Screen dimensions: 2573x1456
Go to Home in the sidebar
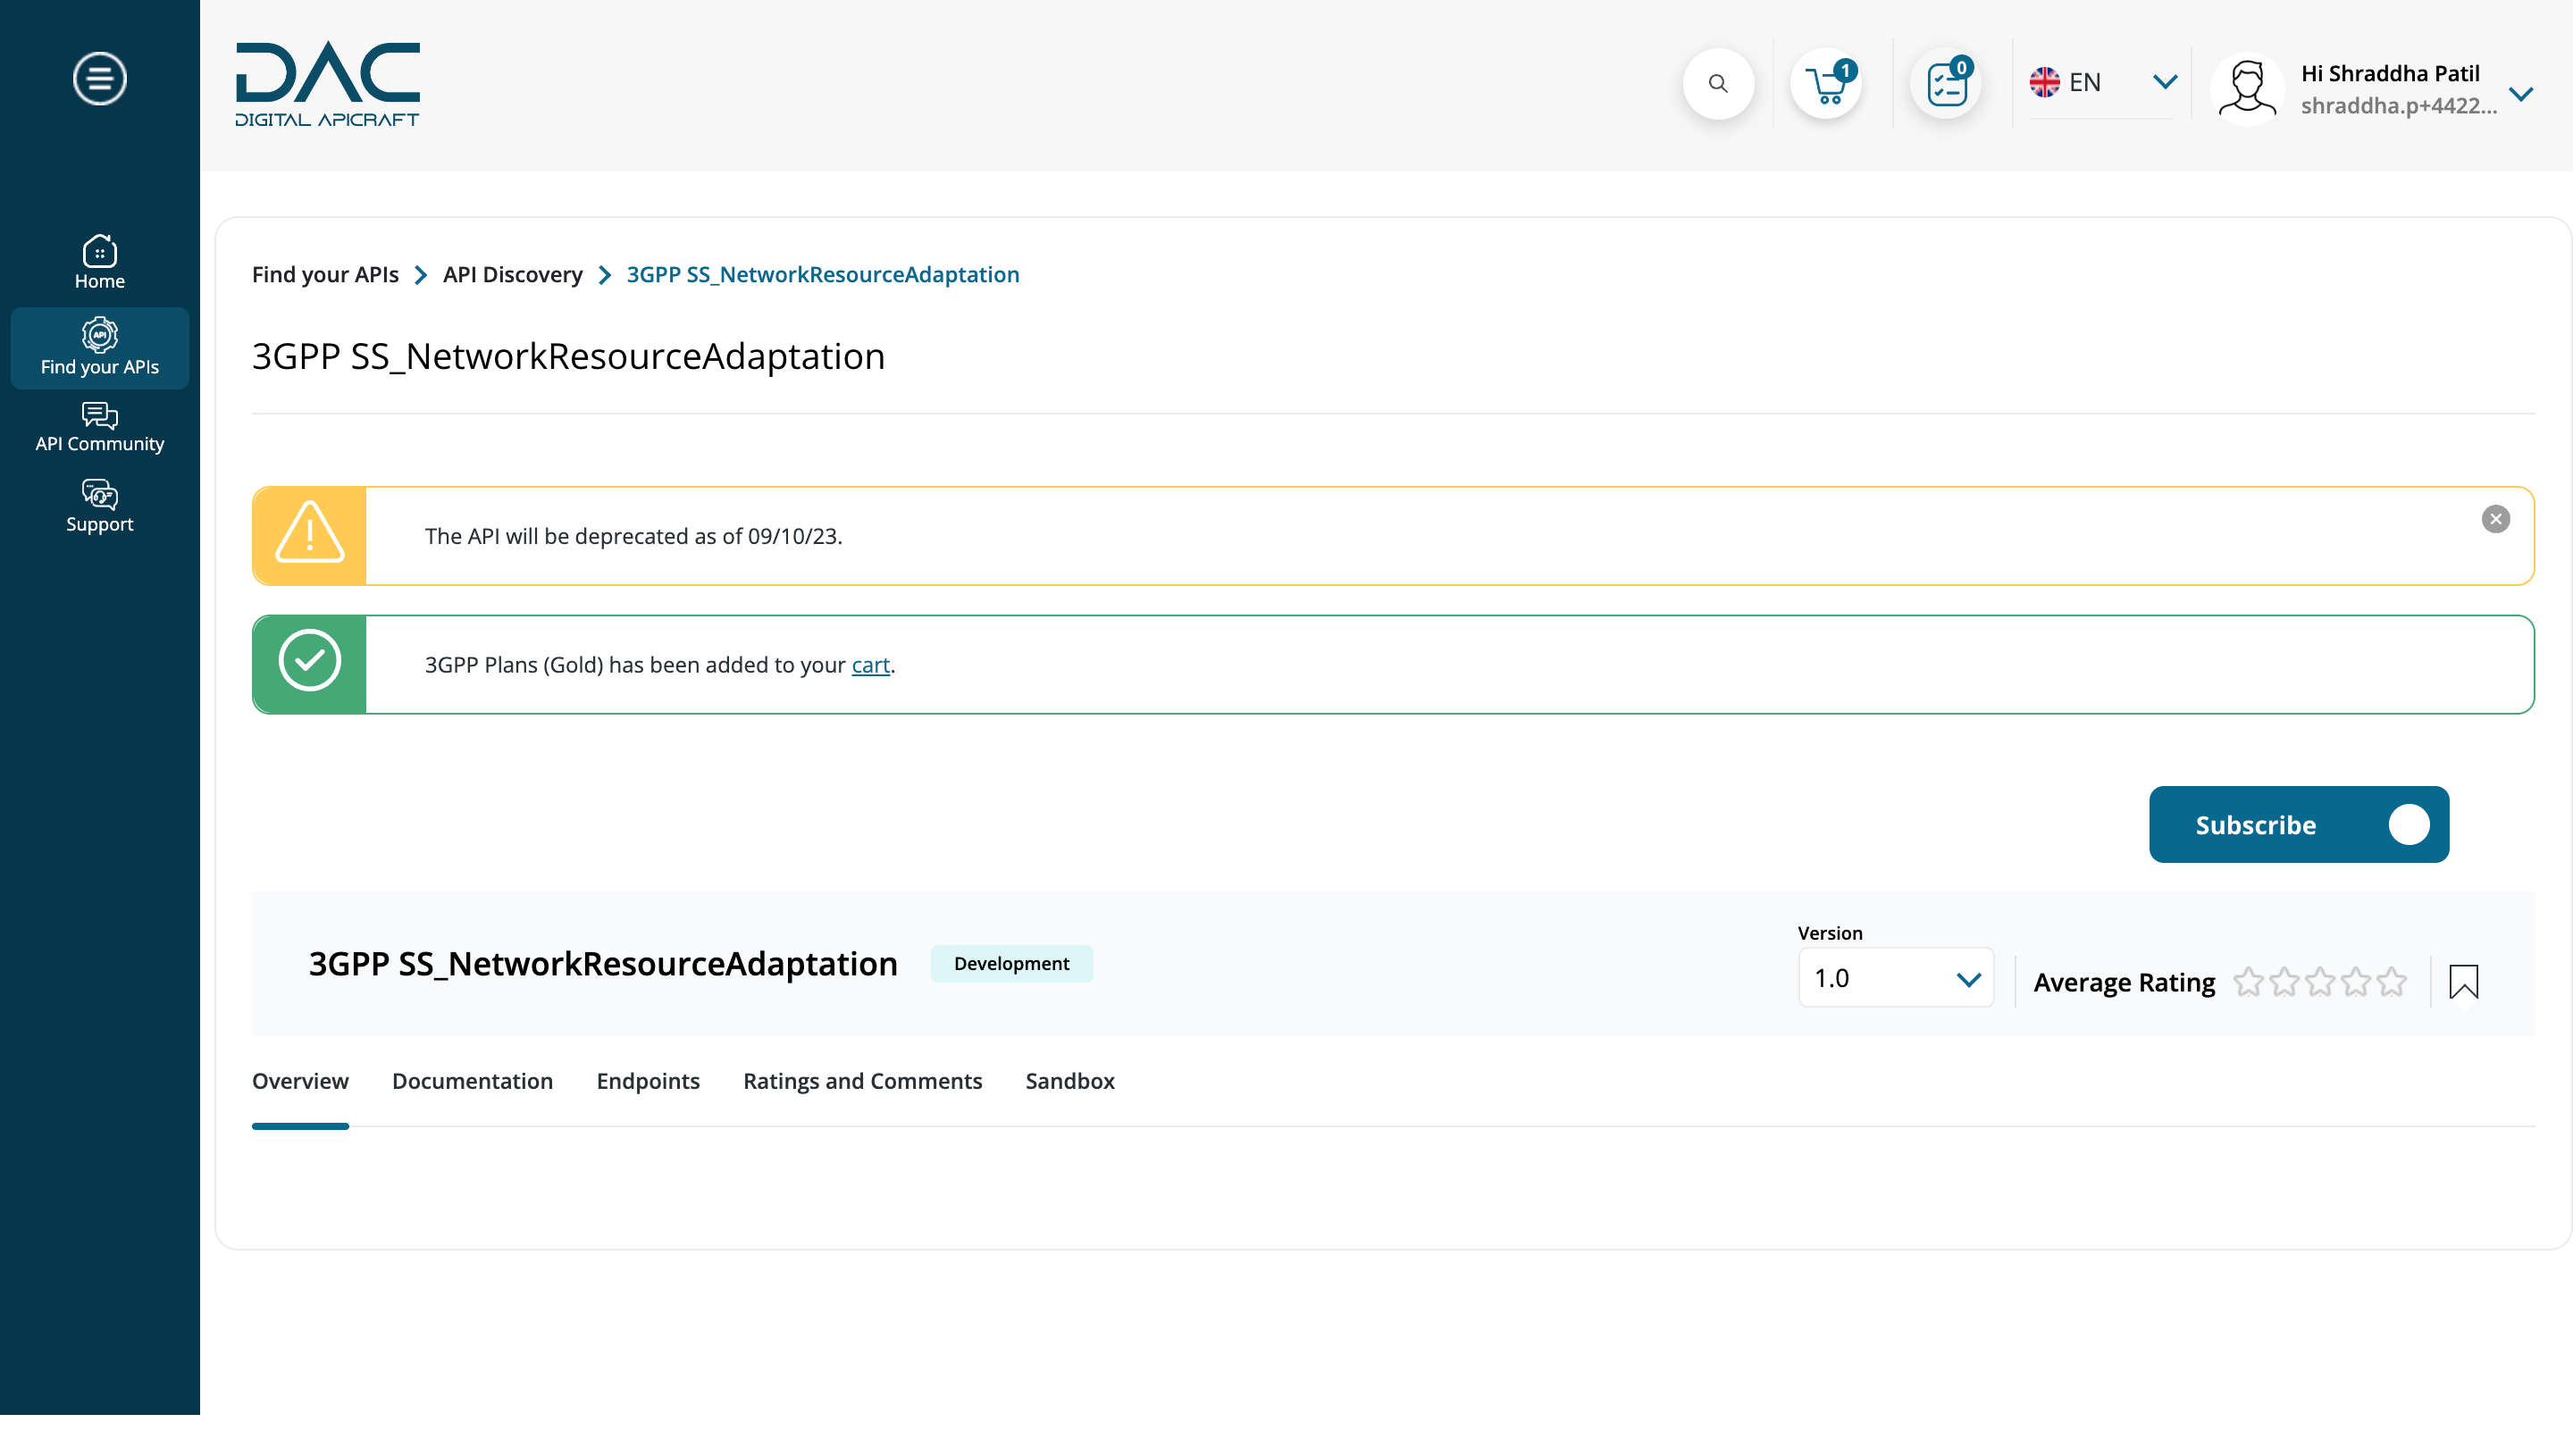pyautogui.click(x=100, y=262)
